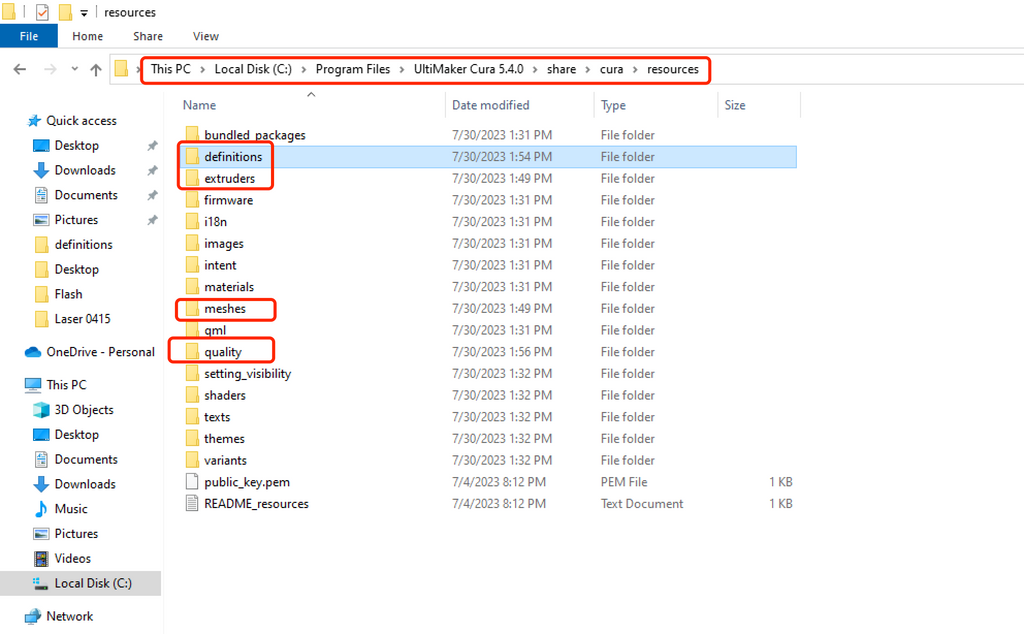The width and height of the screenshot is (1024, 634).
Task: Click 'This PC' in the address bar
Action: click(170, 69)
